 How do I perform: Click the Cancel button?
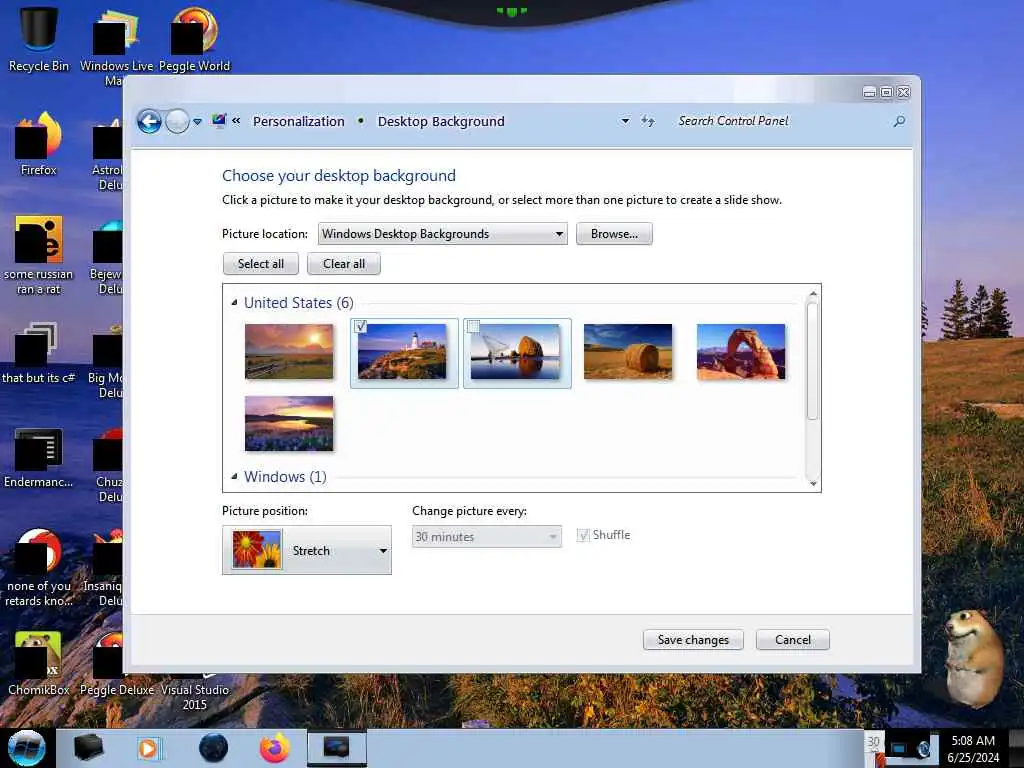793,640
